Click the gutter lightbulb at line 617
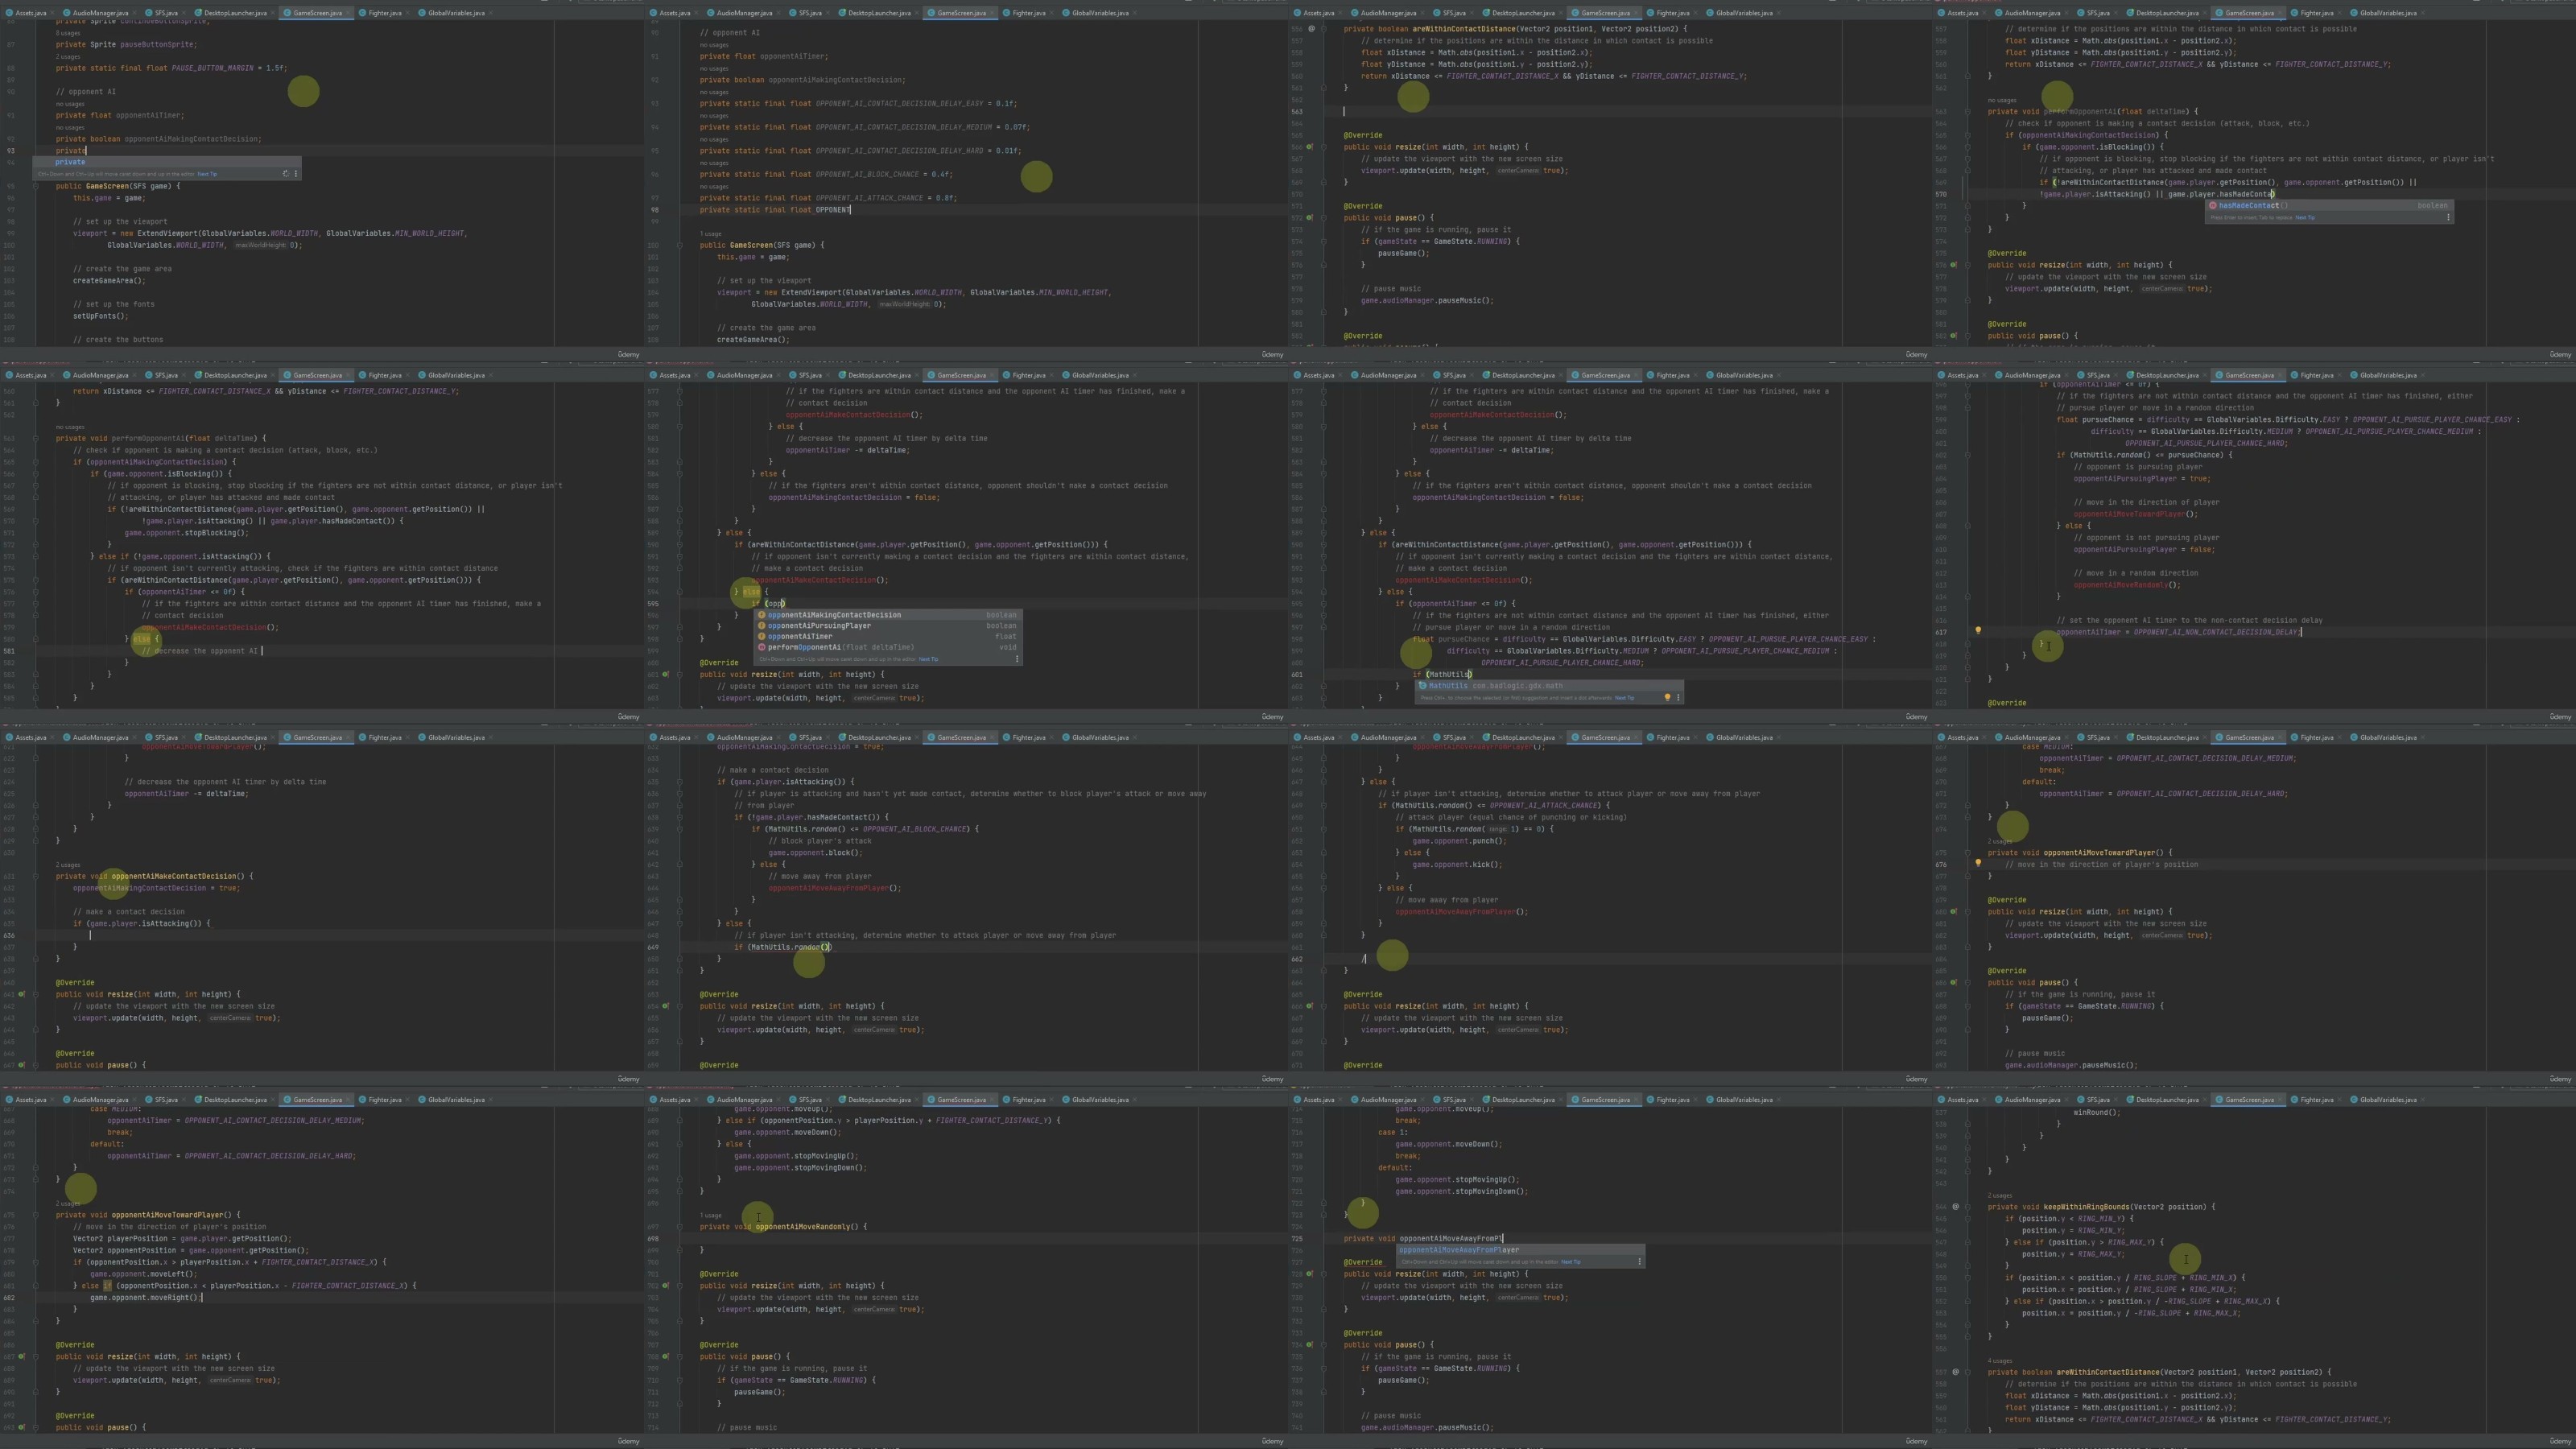This screenshot has height=1449, width=2576. 1978,631
